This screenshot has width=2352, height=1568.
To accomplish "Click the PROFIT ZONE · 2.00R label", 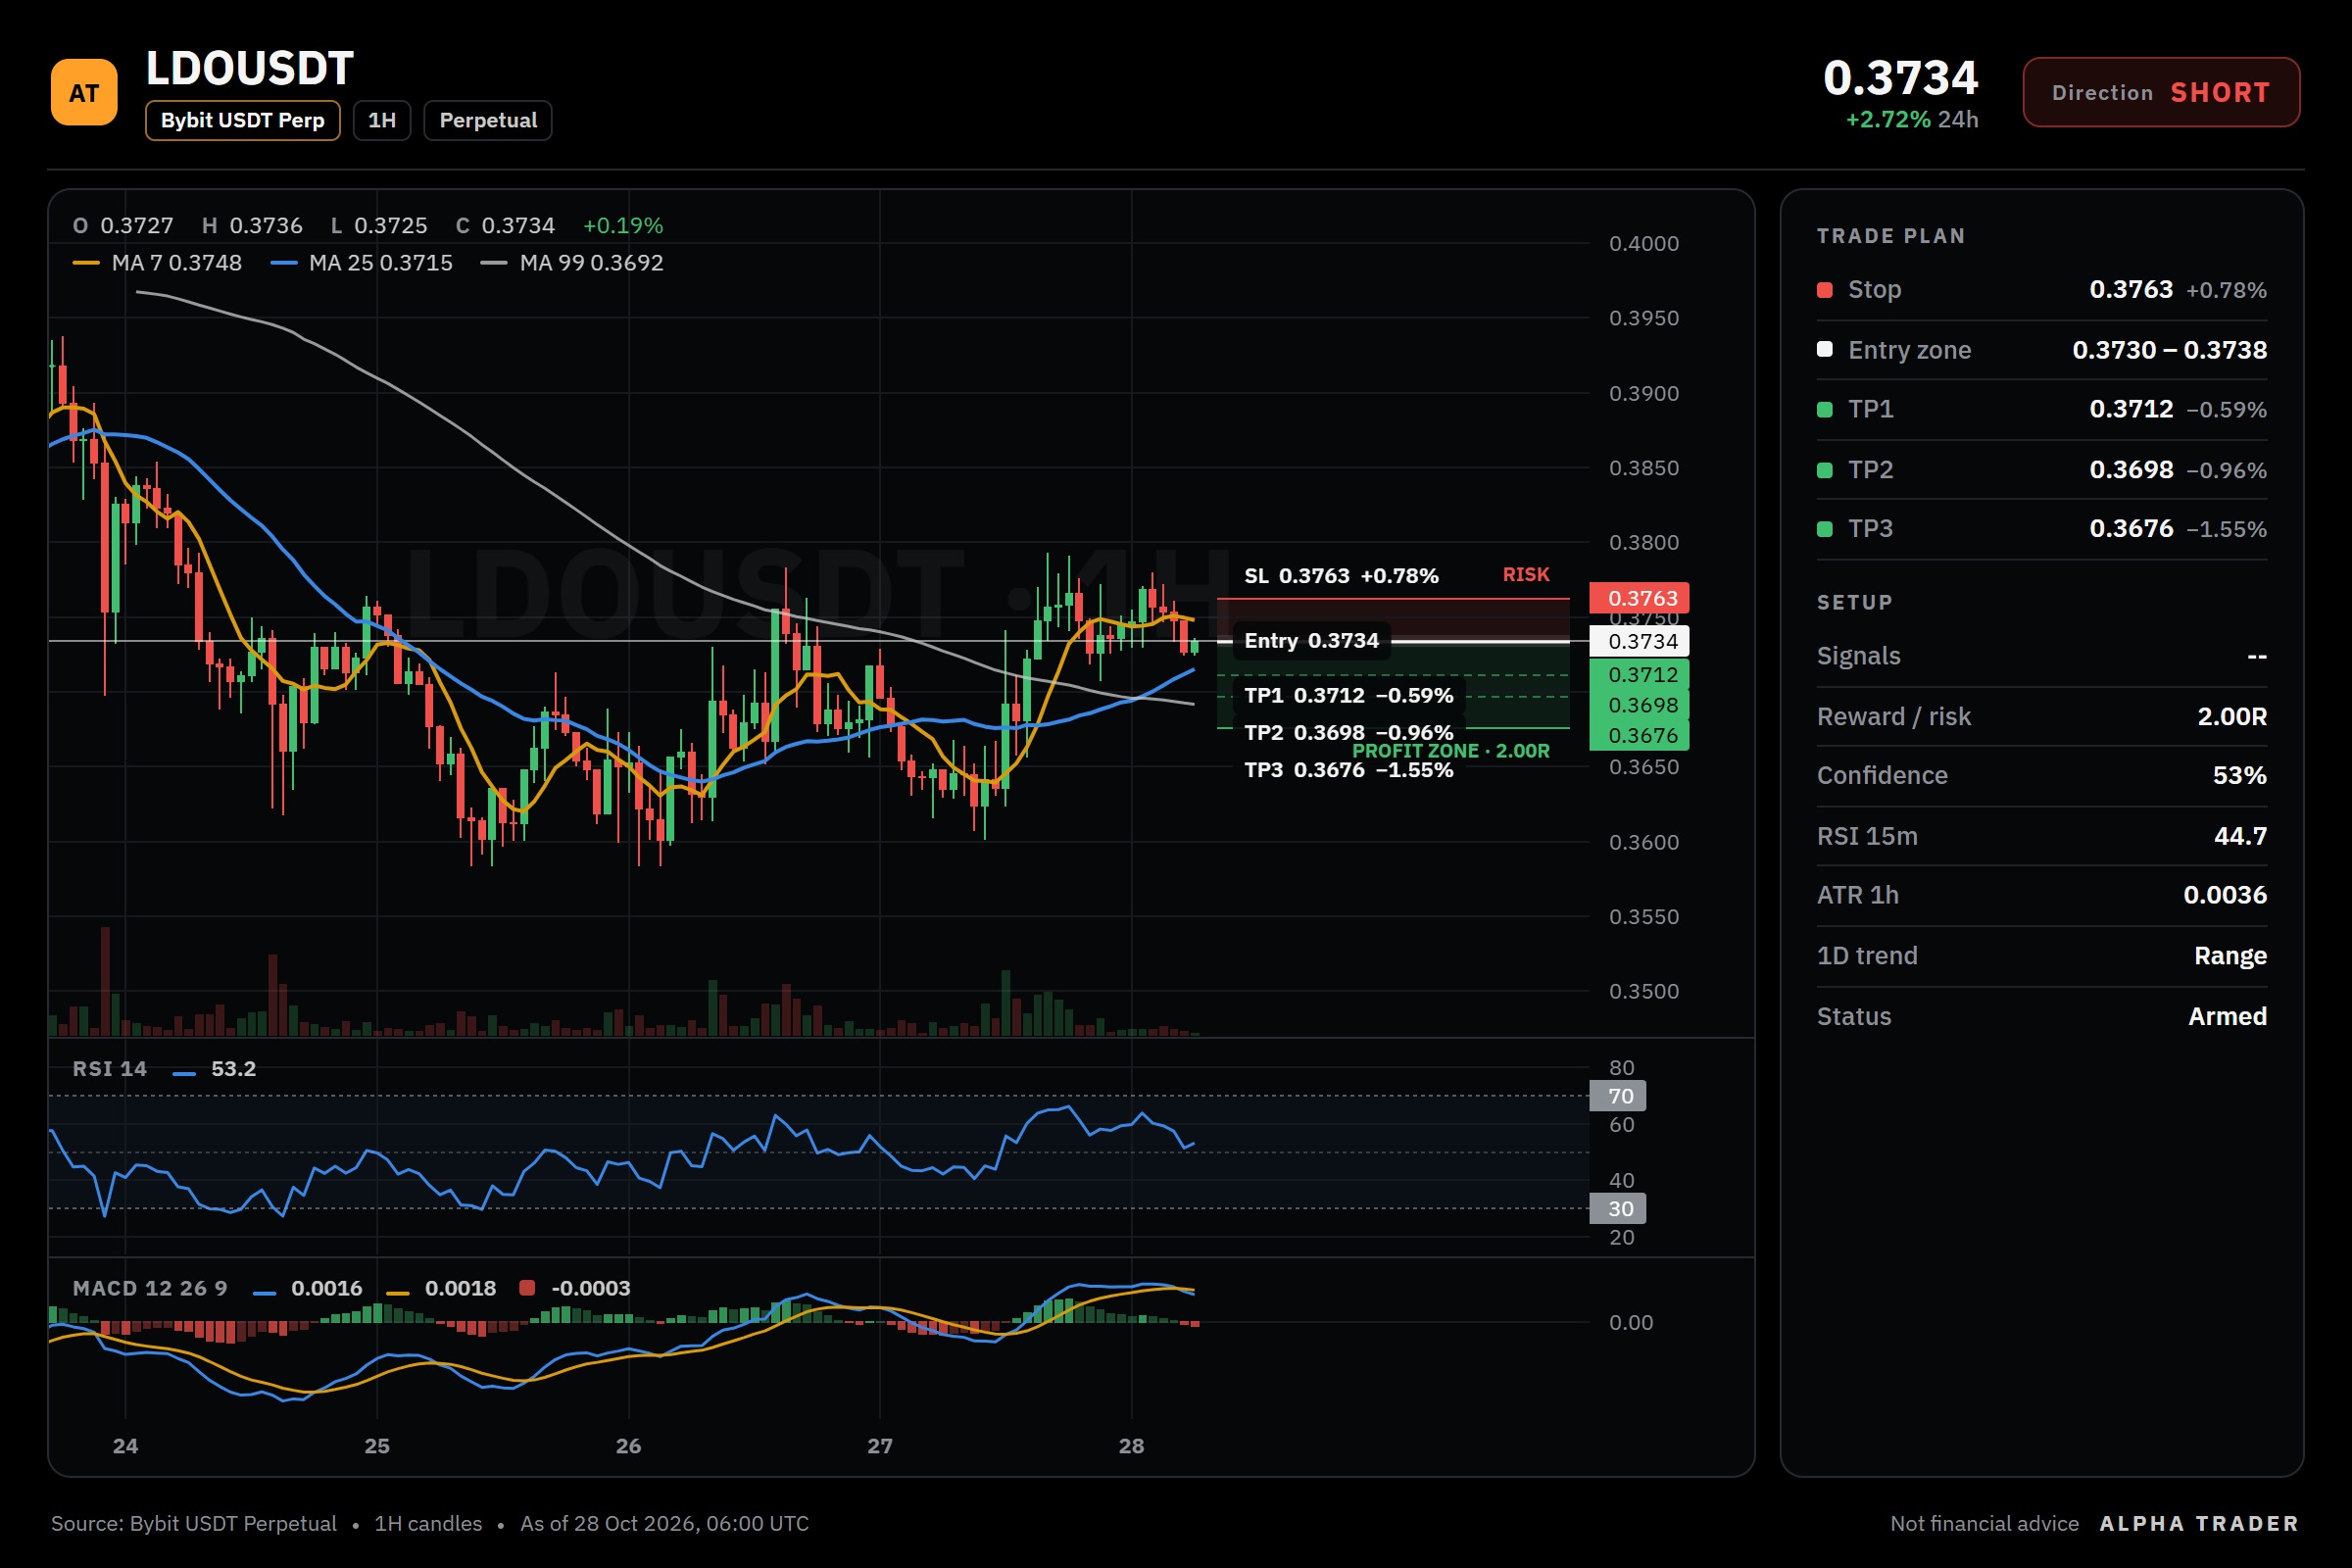I will (1451, 751).
